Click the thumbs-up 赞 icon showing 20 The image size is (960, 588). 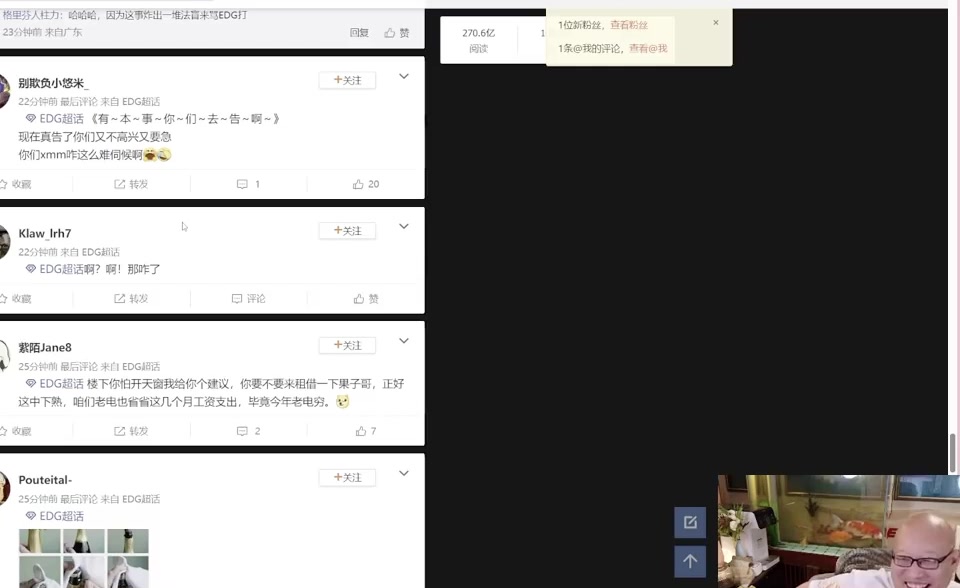click(360, 184)
